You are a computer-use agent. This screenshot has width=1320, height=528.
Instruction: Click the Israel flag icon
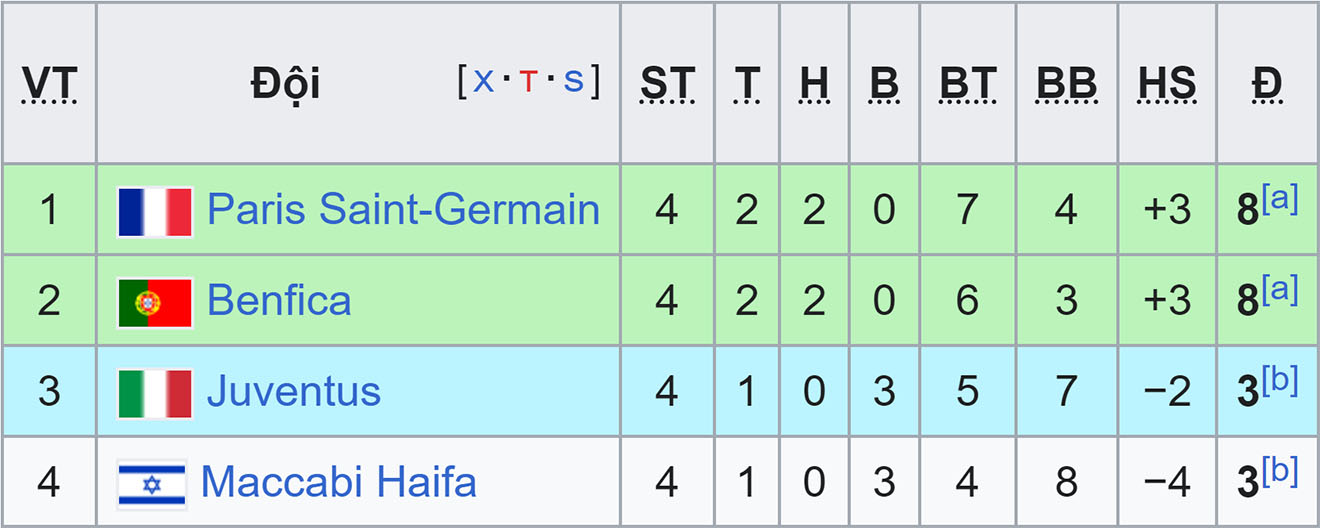click(152, 484)
